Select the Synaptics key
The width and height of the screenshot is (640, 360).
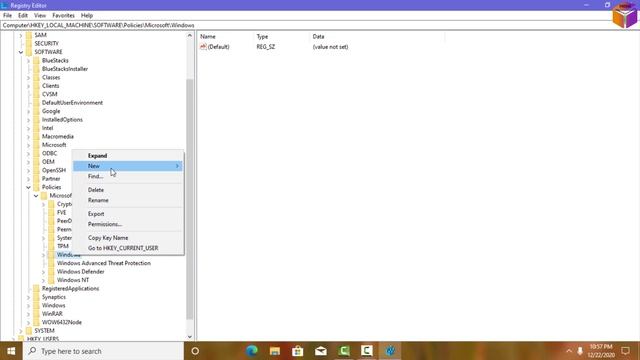coord(53,297)
